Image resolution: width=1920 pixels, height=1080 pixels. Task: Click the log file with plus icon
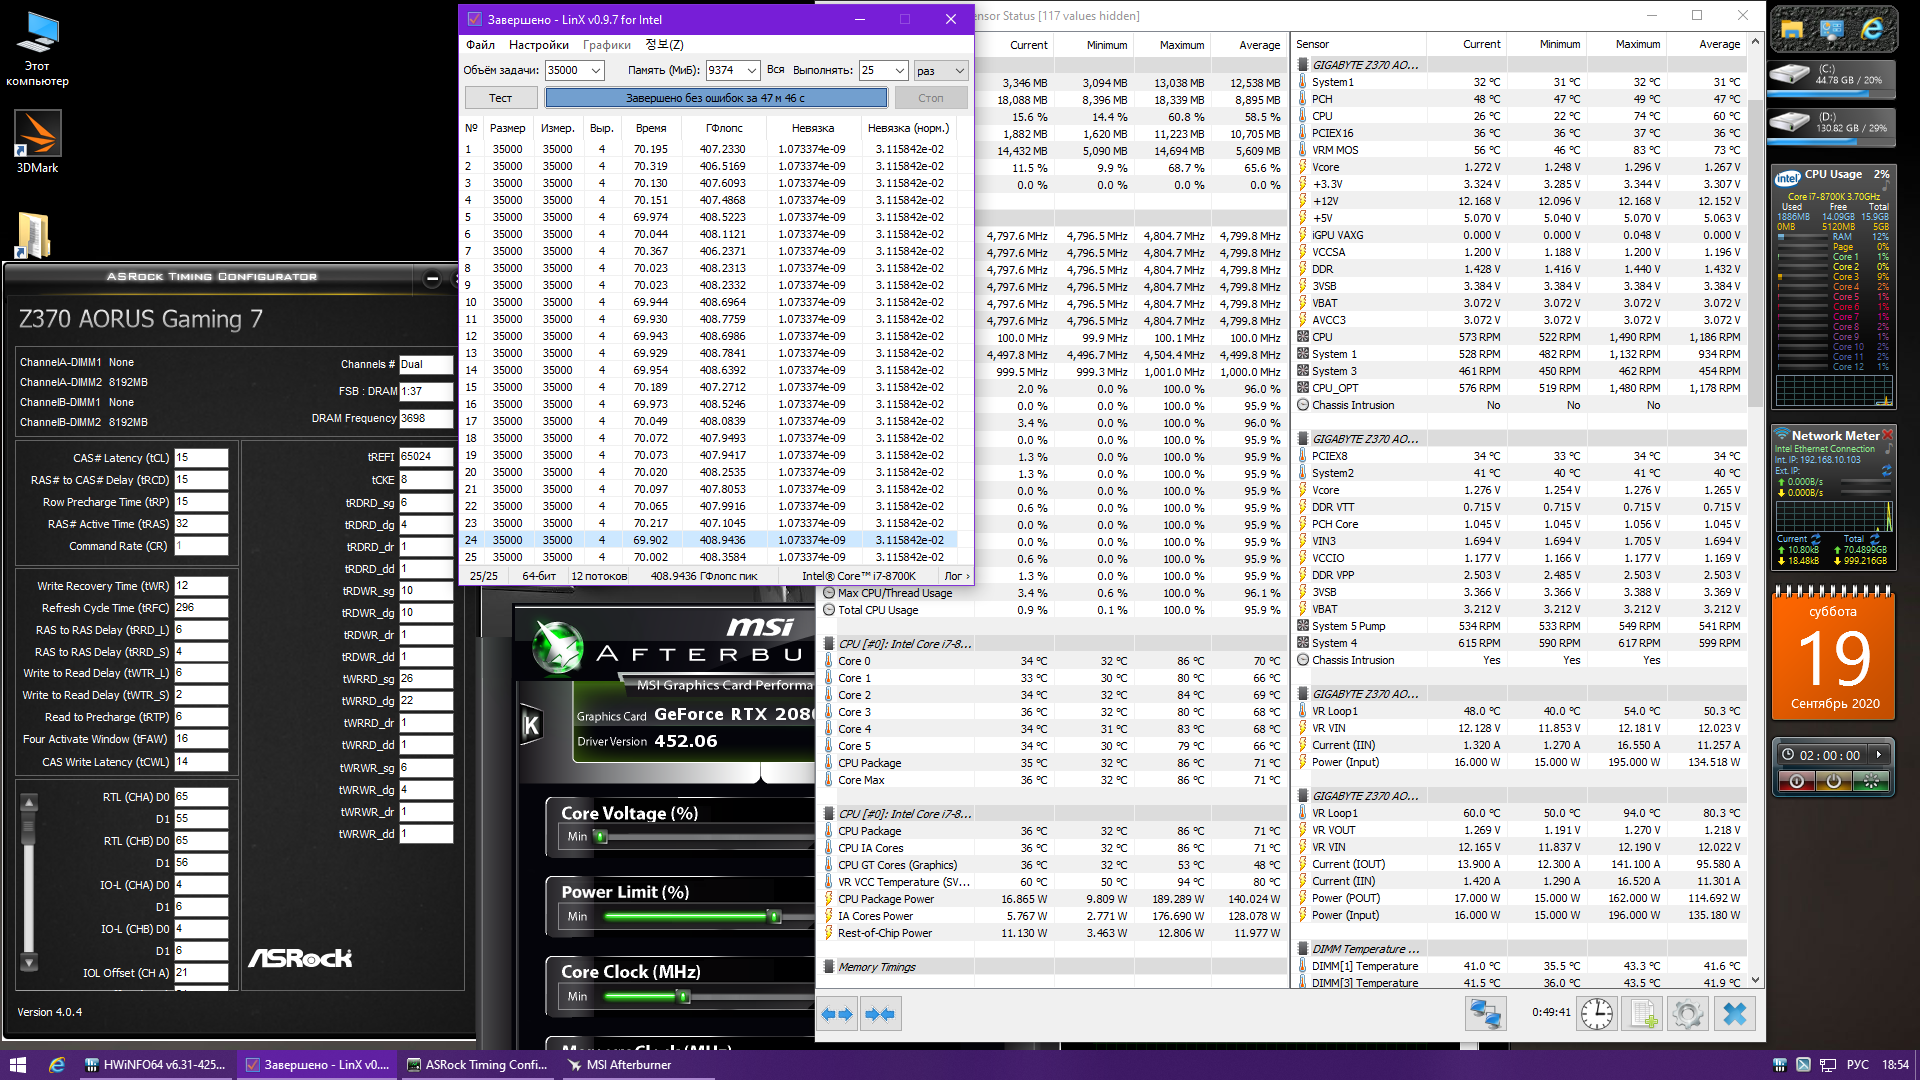coord(1643,1014)
